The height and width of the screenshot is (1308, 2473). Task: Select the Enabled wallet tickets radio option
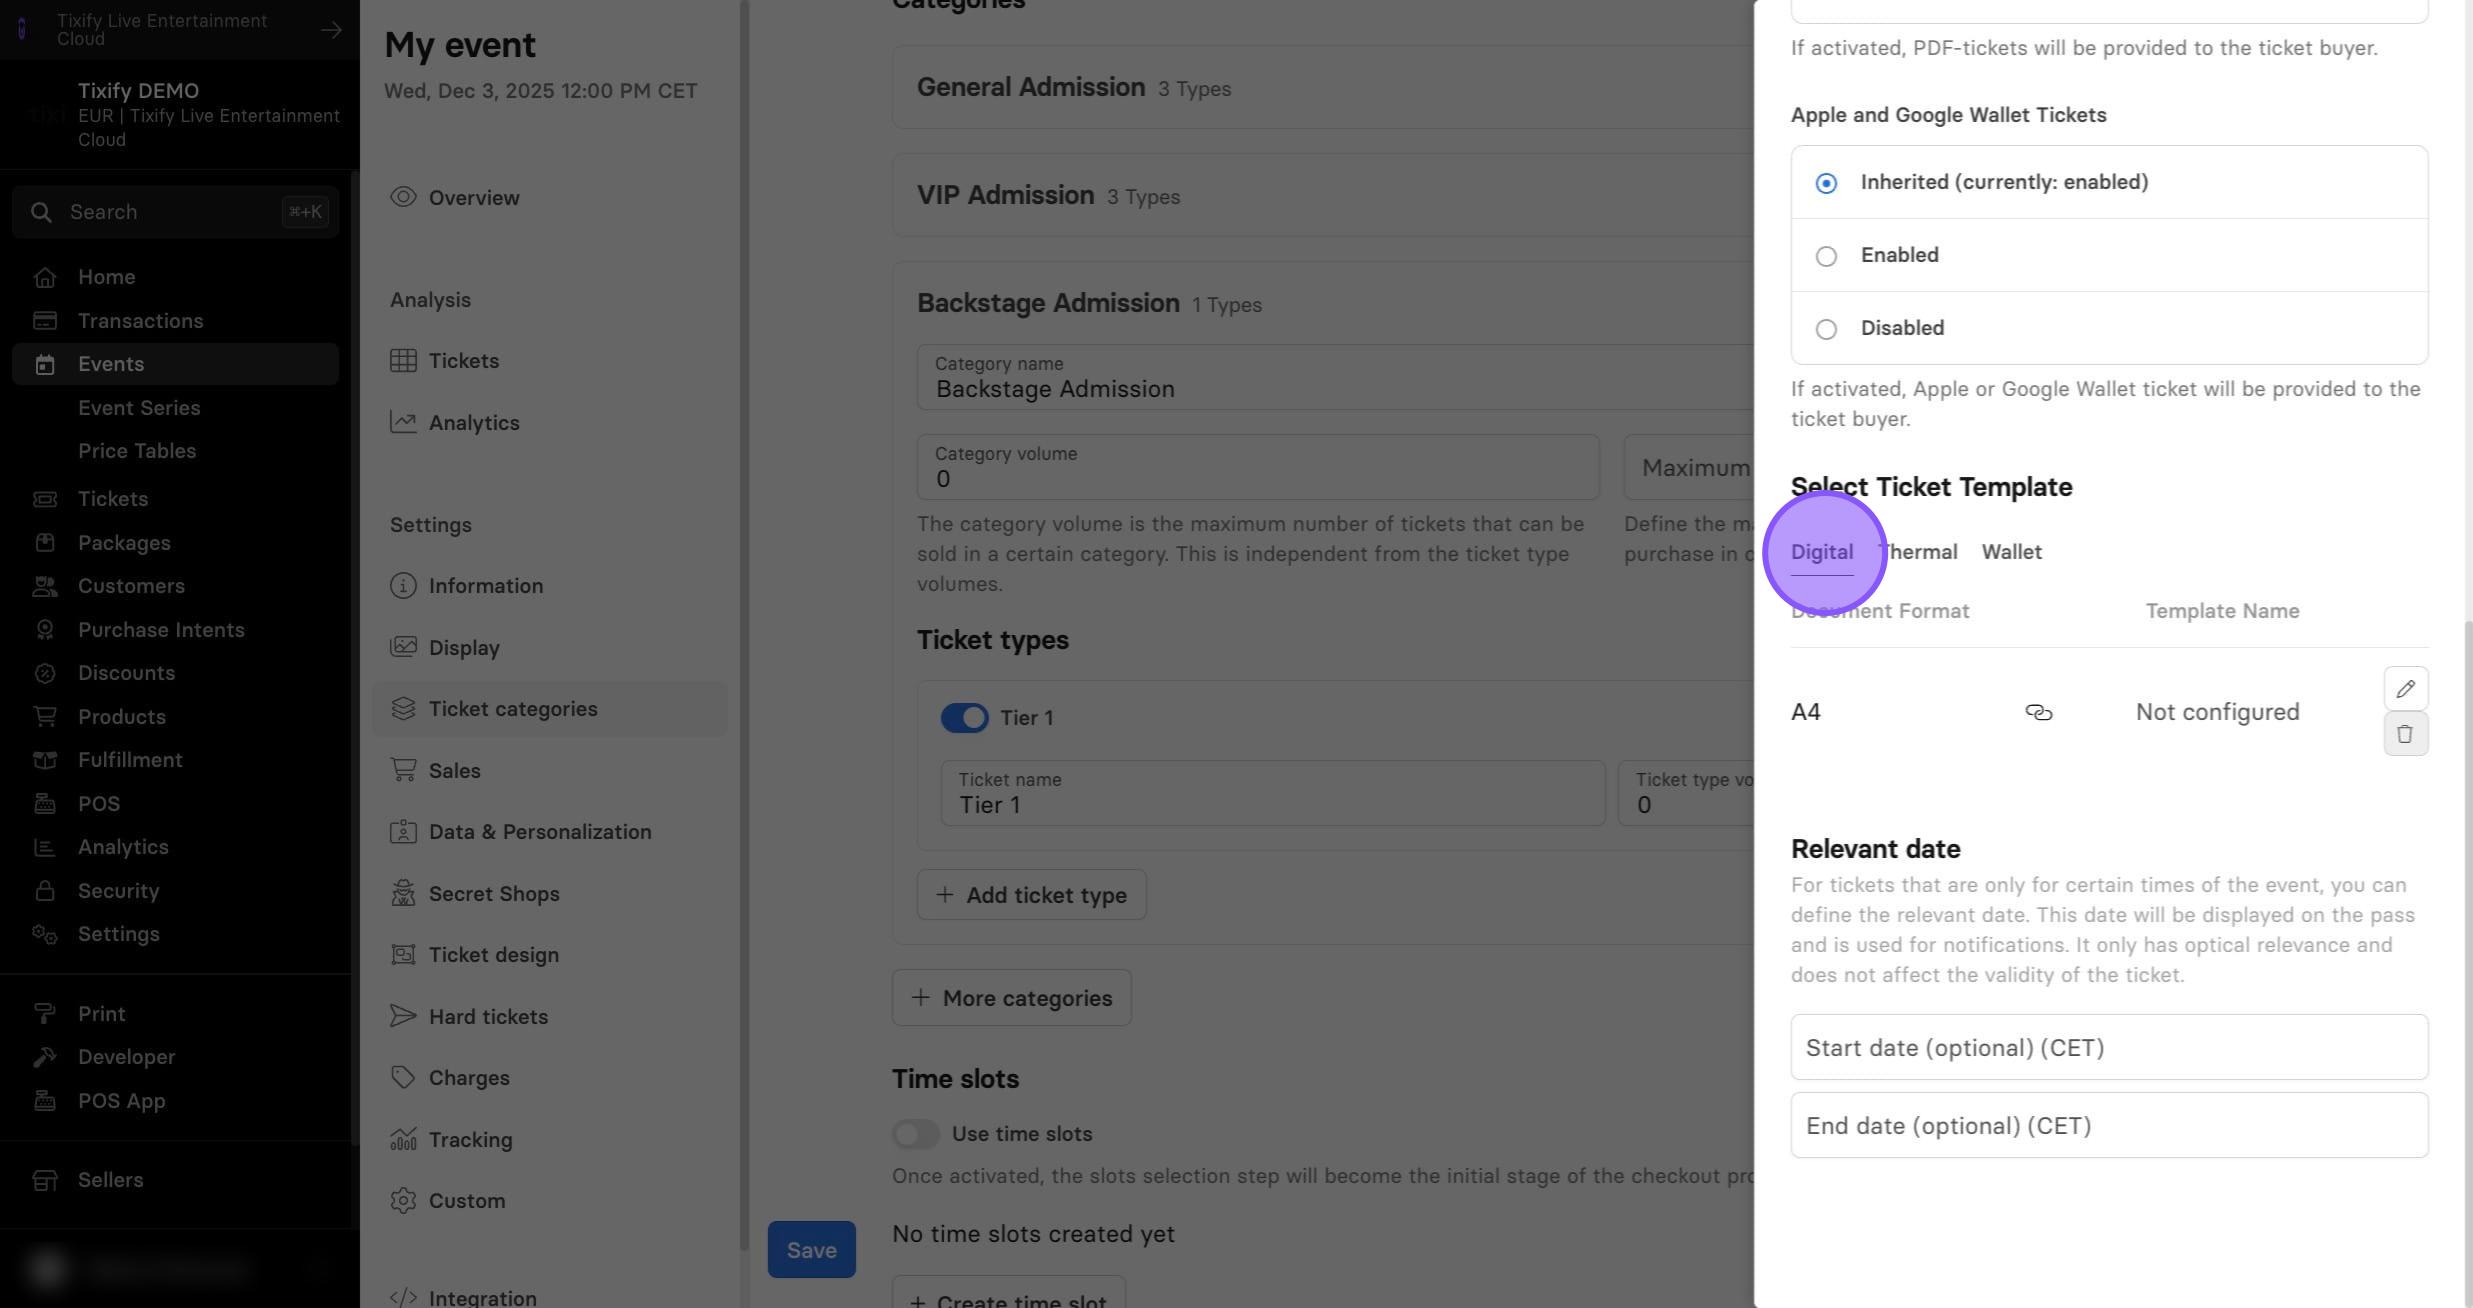1826,256
